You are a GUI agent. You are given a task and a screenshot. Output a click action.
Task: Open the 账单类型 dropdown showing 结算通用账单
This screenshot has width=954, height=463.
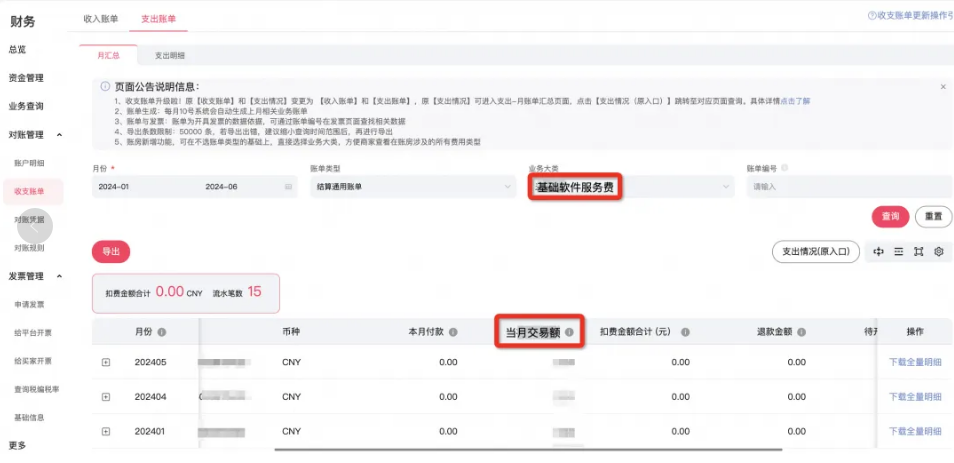[x=413, y=187]
